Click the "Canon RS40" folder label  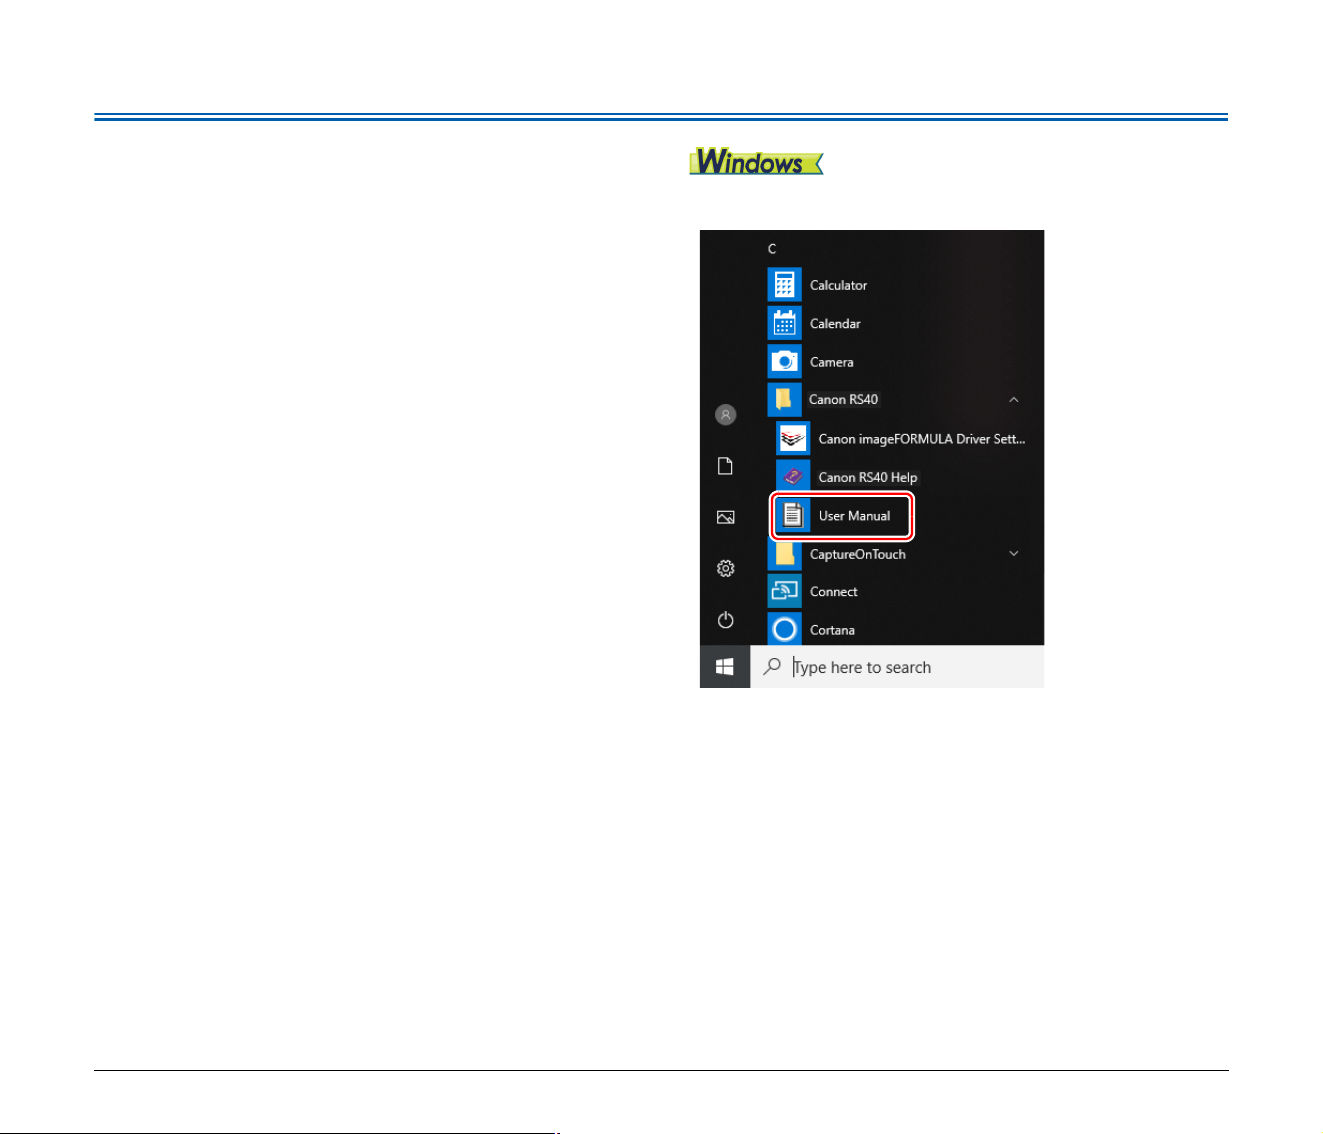point(843,399)
